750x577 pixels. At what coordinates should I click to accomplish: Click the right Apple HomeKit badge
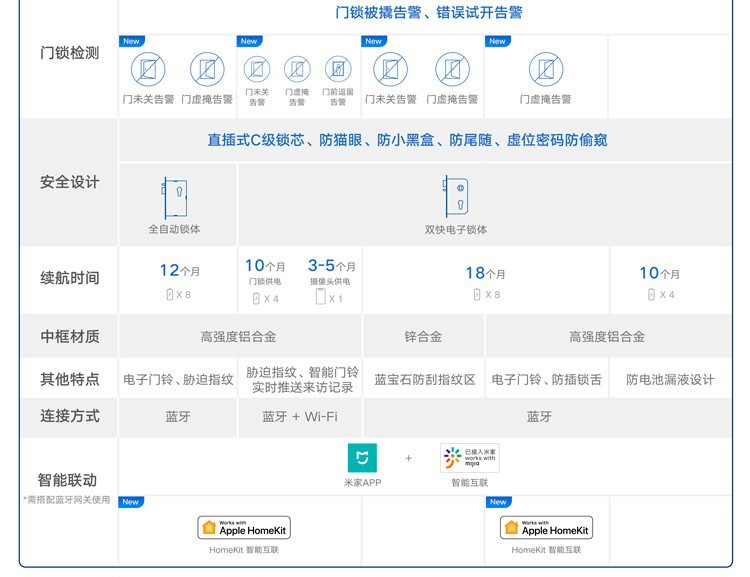[x=546, y=528]
